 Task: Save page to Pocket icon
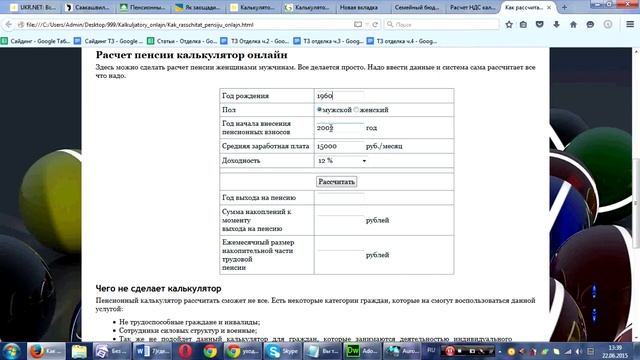point(540,24)
